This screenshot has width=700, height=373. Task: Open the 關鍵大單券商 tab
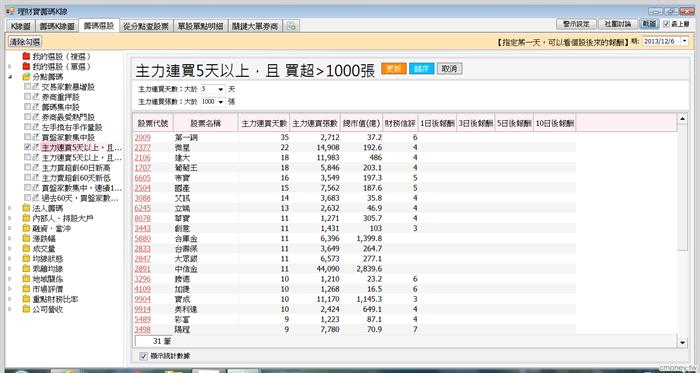click(255, 26)
